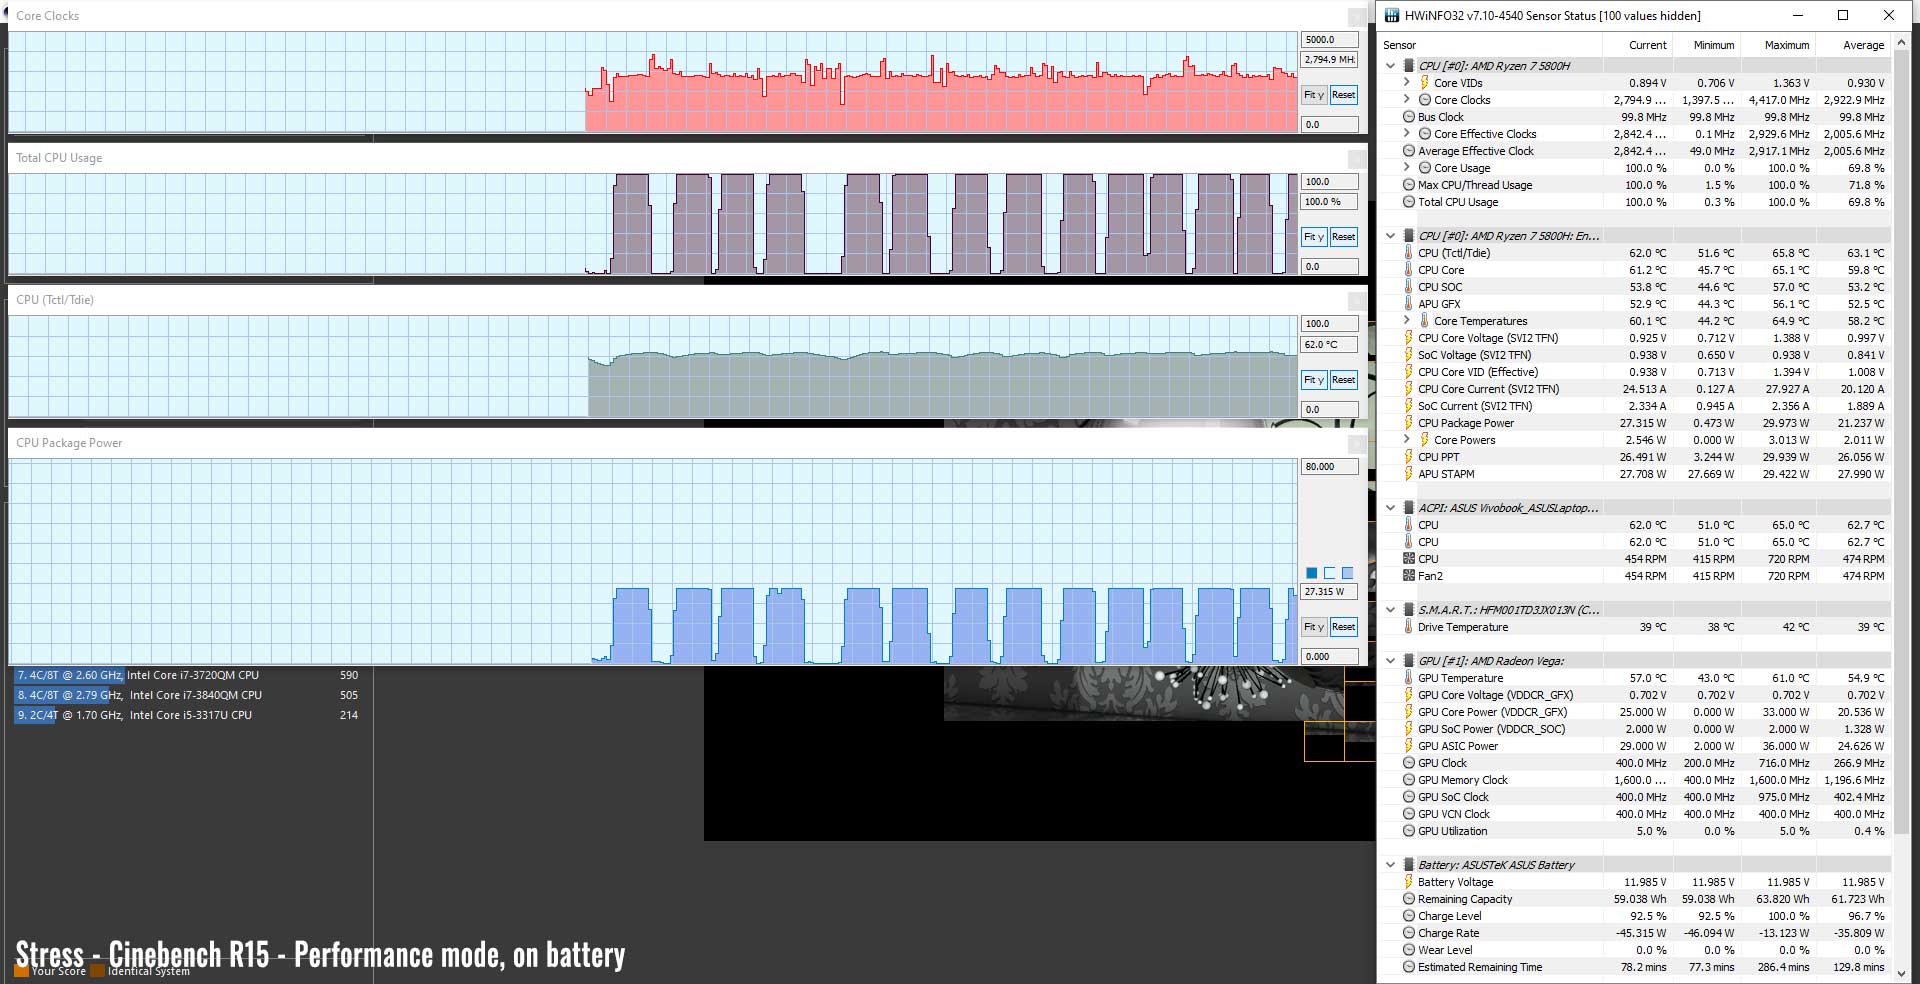The height and width of the screenshot is (984, 1920).
Task: Collapse the ACPI: ASUS Vivobook sensor section
Action: click(1390, 508)
